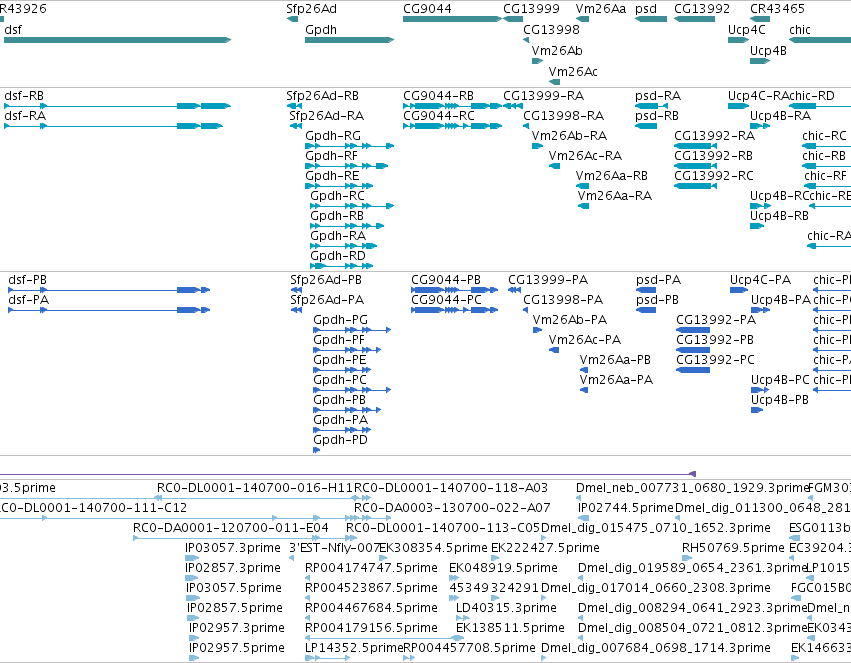The width and height of the screenshot is (851, 663).
Task: Select the dsf gene bar
Action: [118, 40]
